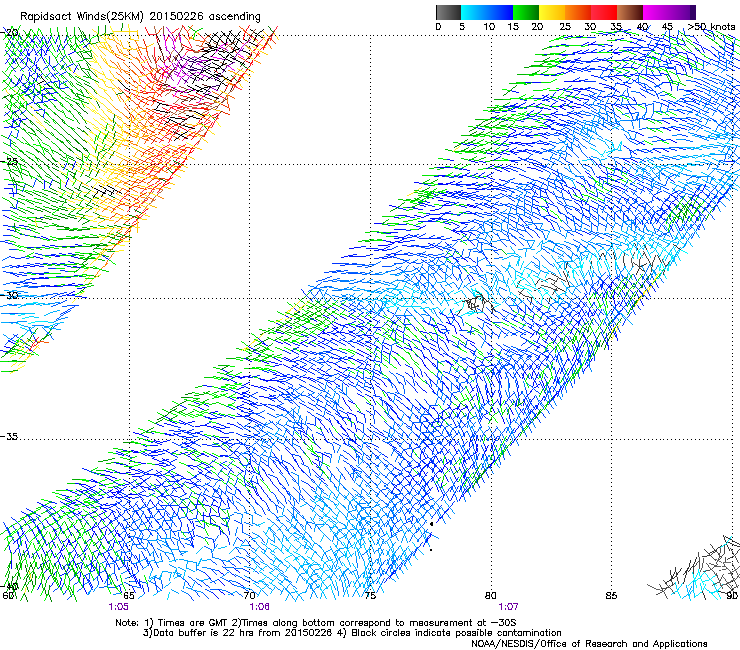Click the cyan-blue 5-15 knots legend band
The image size is (740, 650).
(x=487, y=12)
